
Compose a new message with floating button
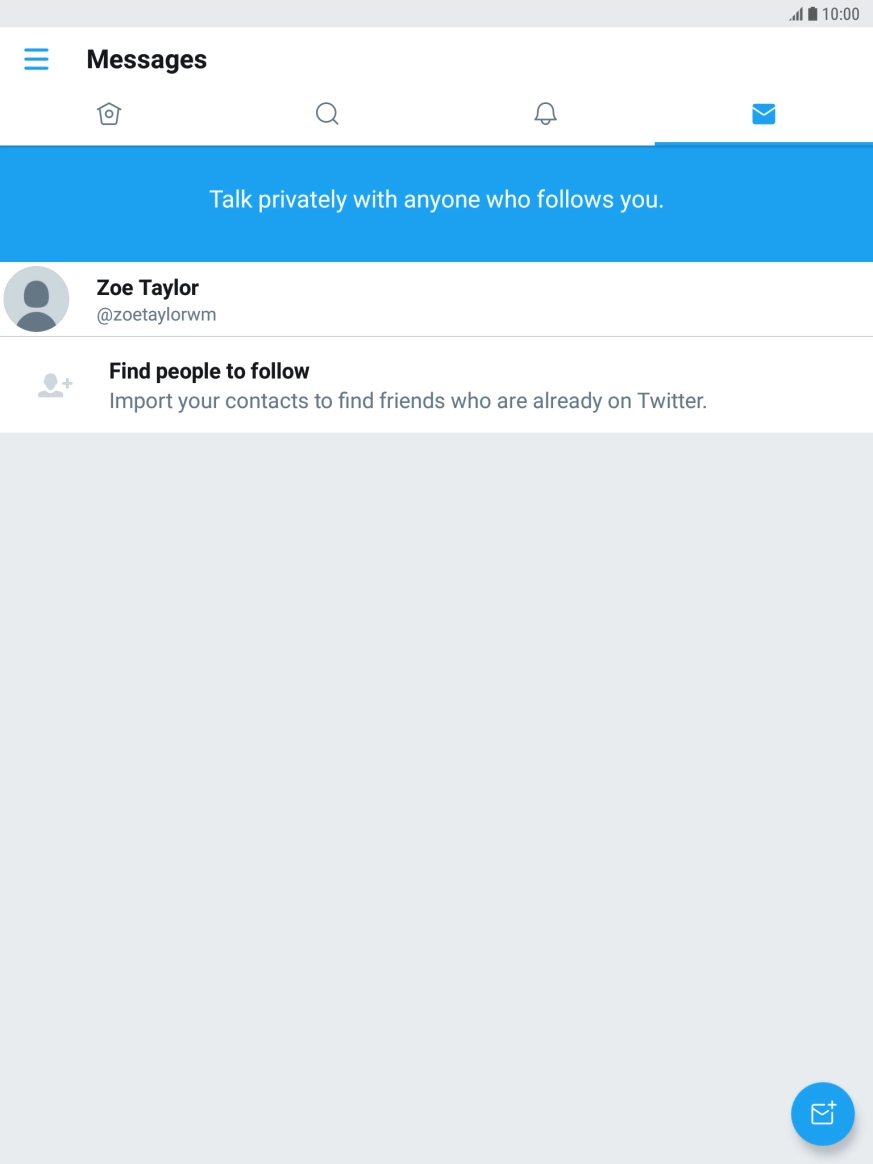(x=822, y=1113)
